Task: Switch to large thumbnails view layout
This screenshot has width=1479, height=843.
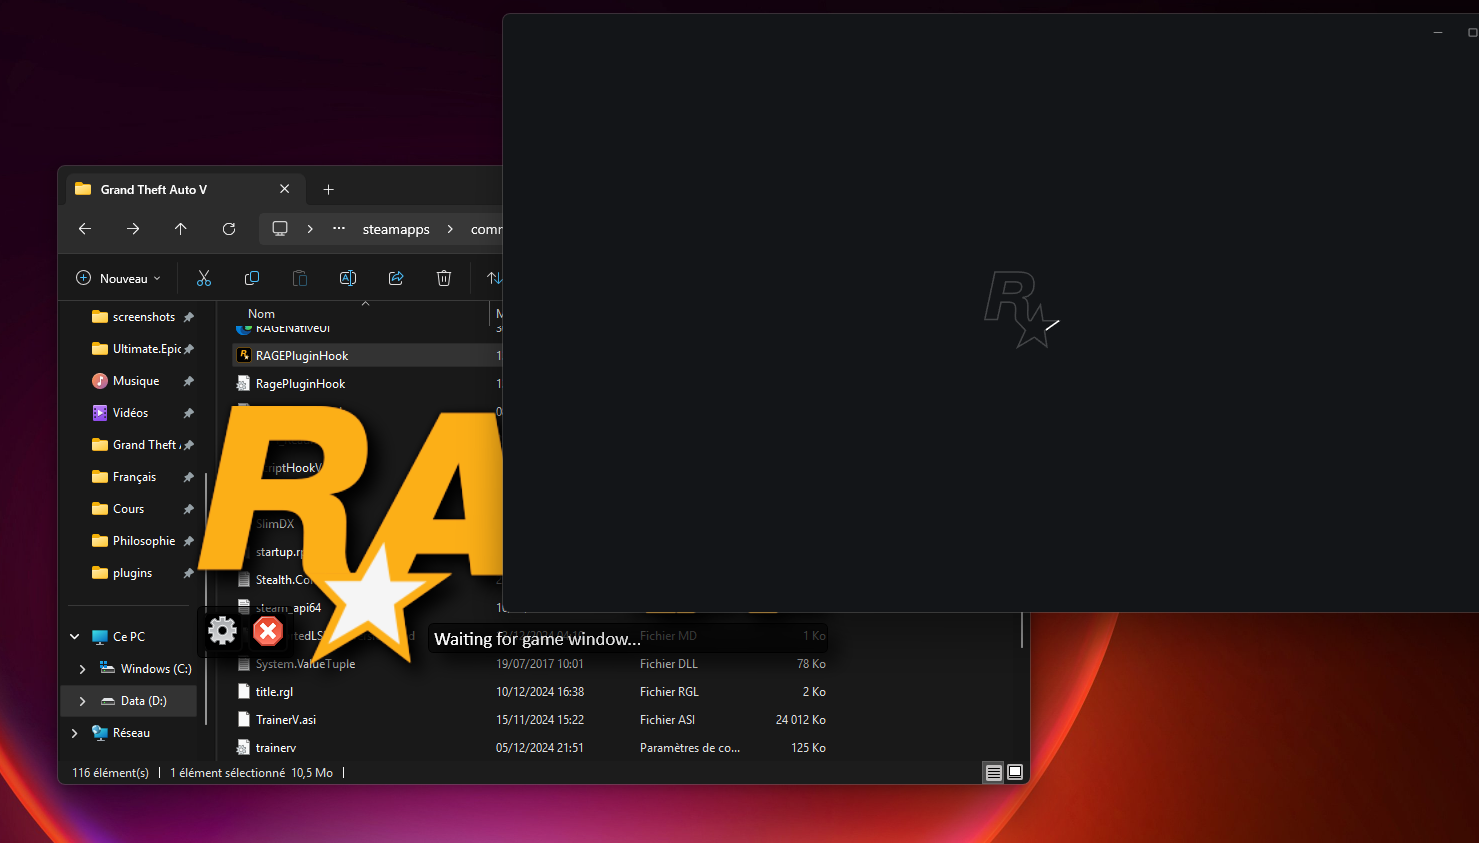Action: pyautogui.click(x=1015, y=772)
